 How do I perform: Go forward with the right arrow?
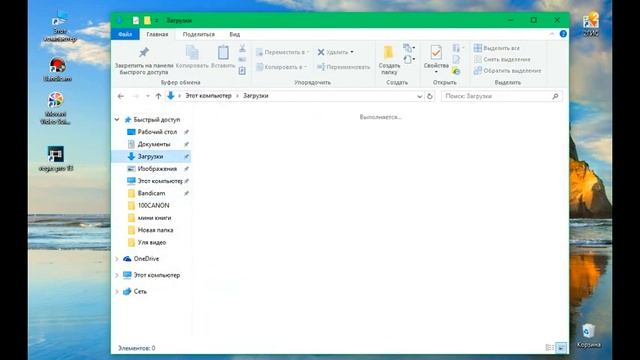pos(136,96)
